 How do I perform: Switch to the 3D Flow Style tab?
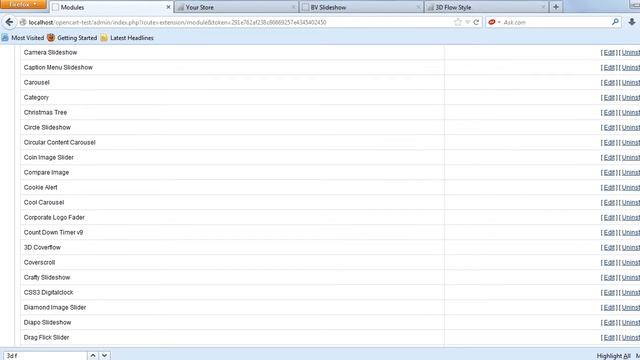click(487, 7)
